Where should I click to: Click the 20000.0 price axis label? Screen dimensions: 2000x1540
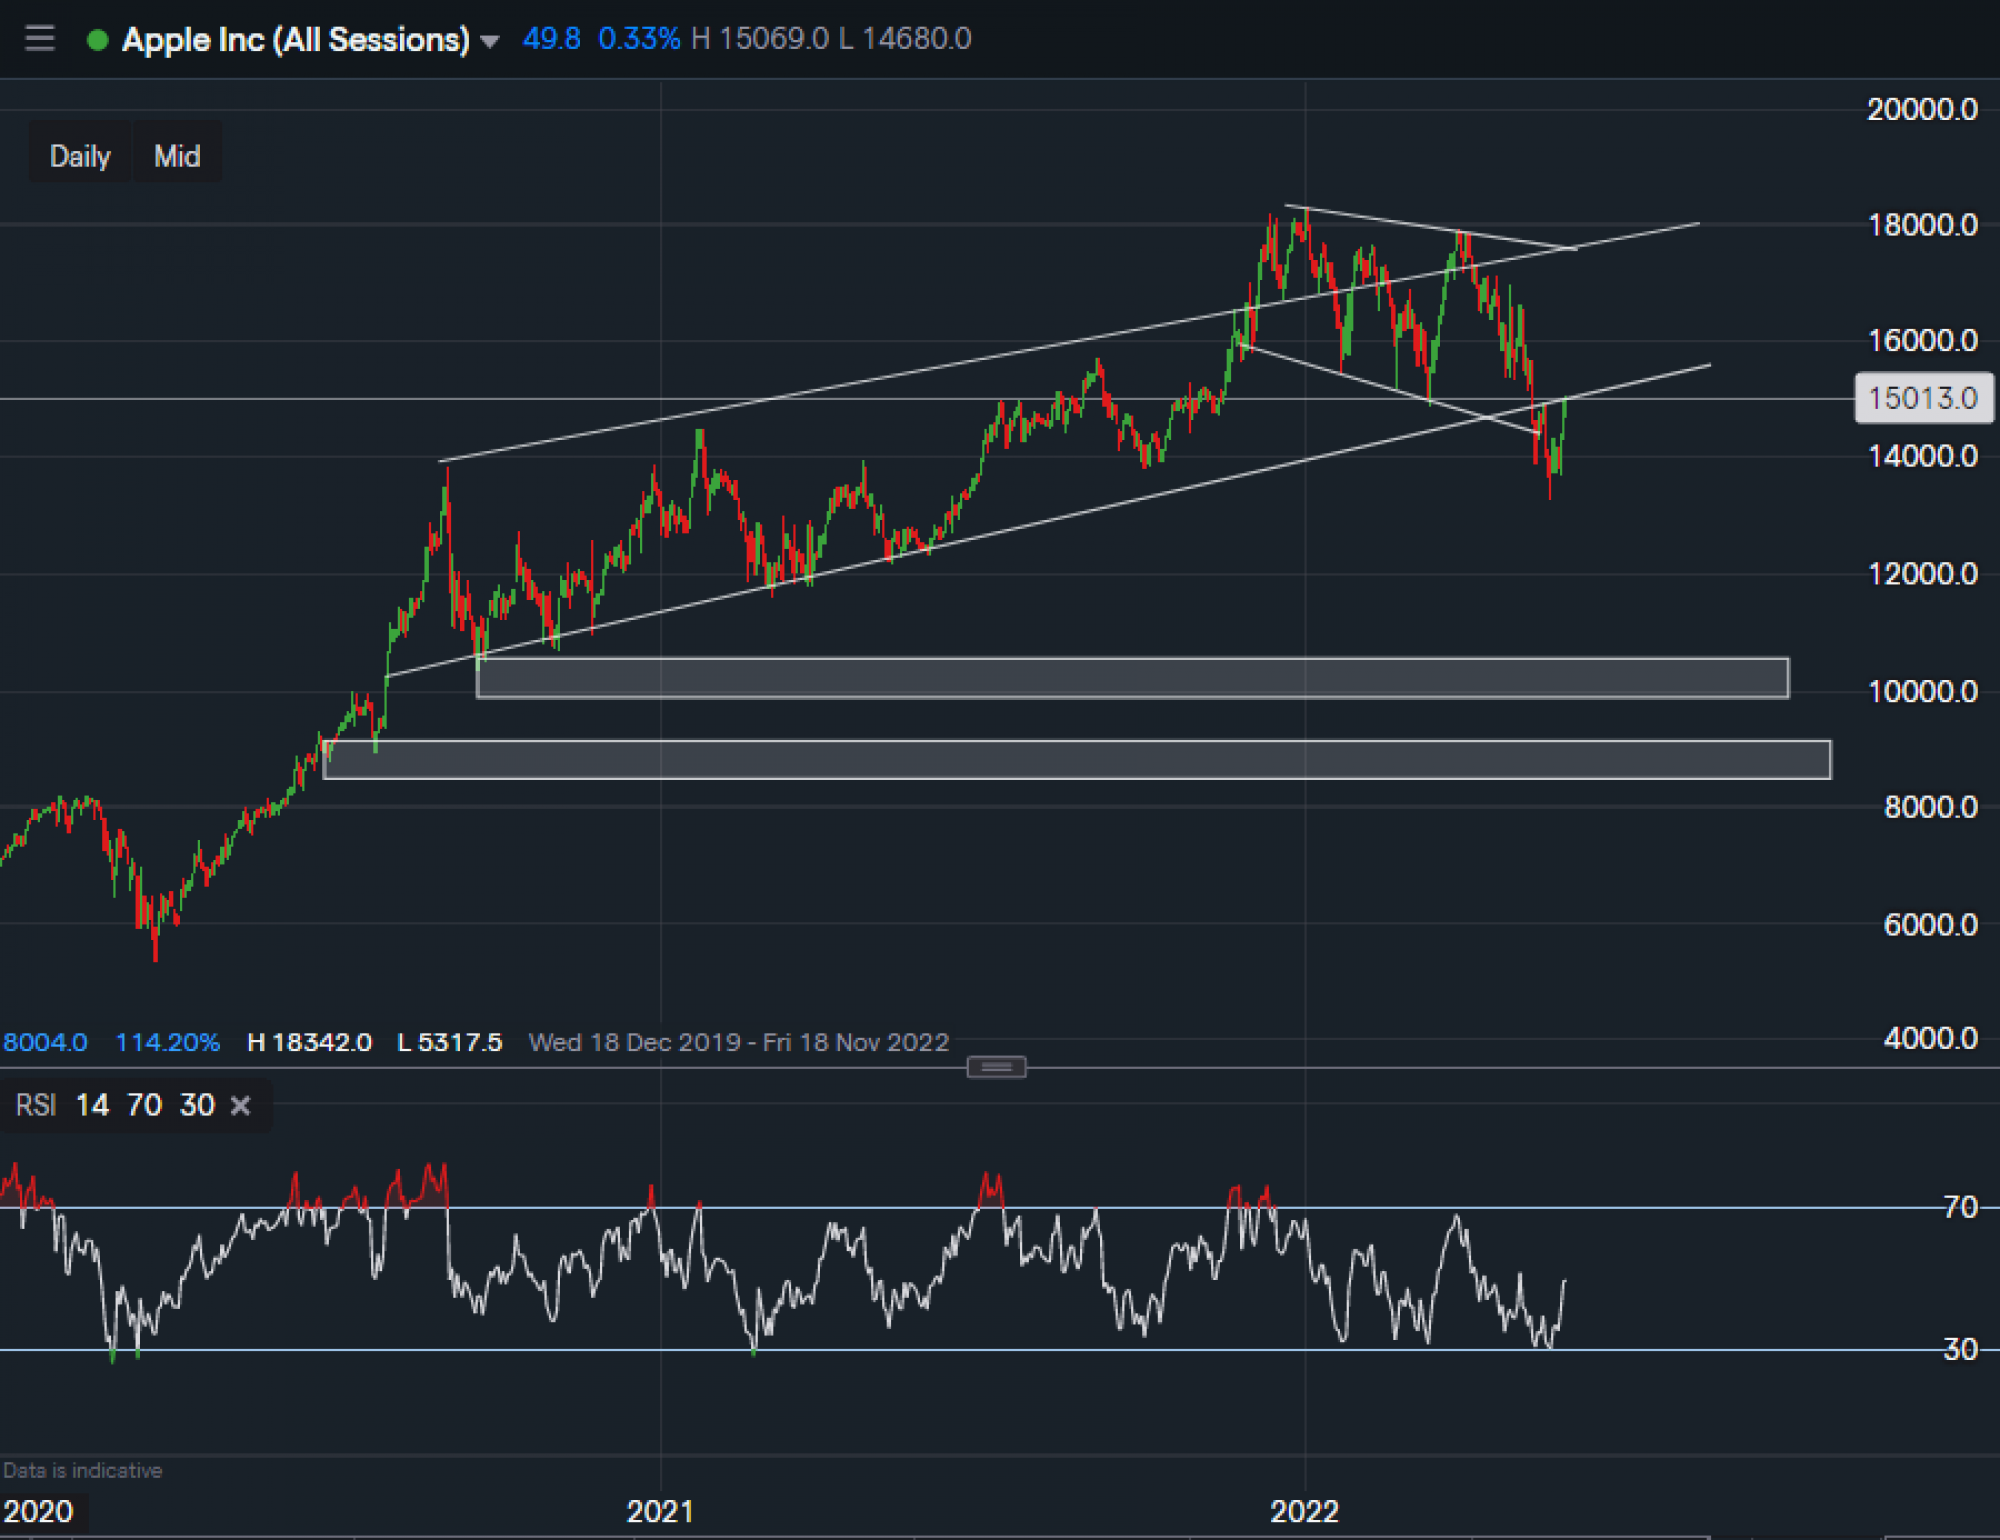point(1921,109)
